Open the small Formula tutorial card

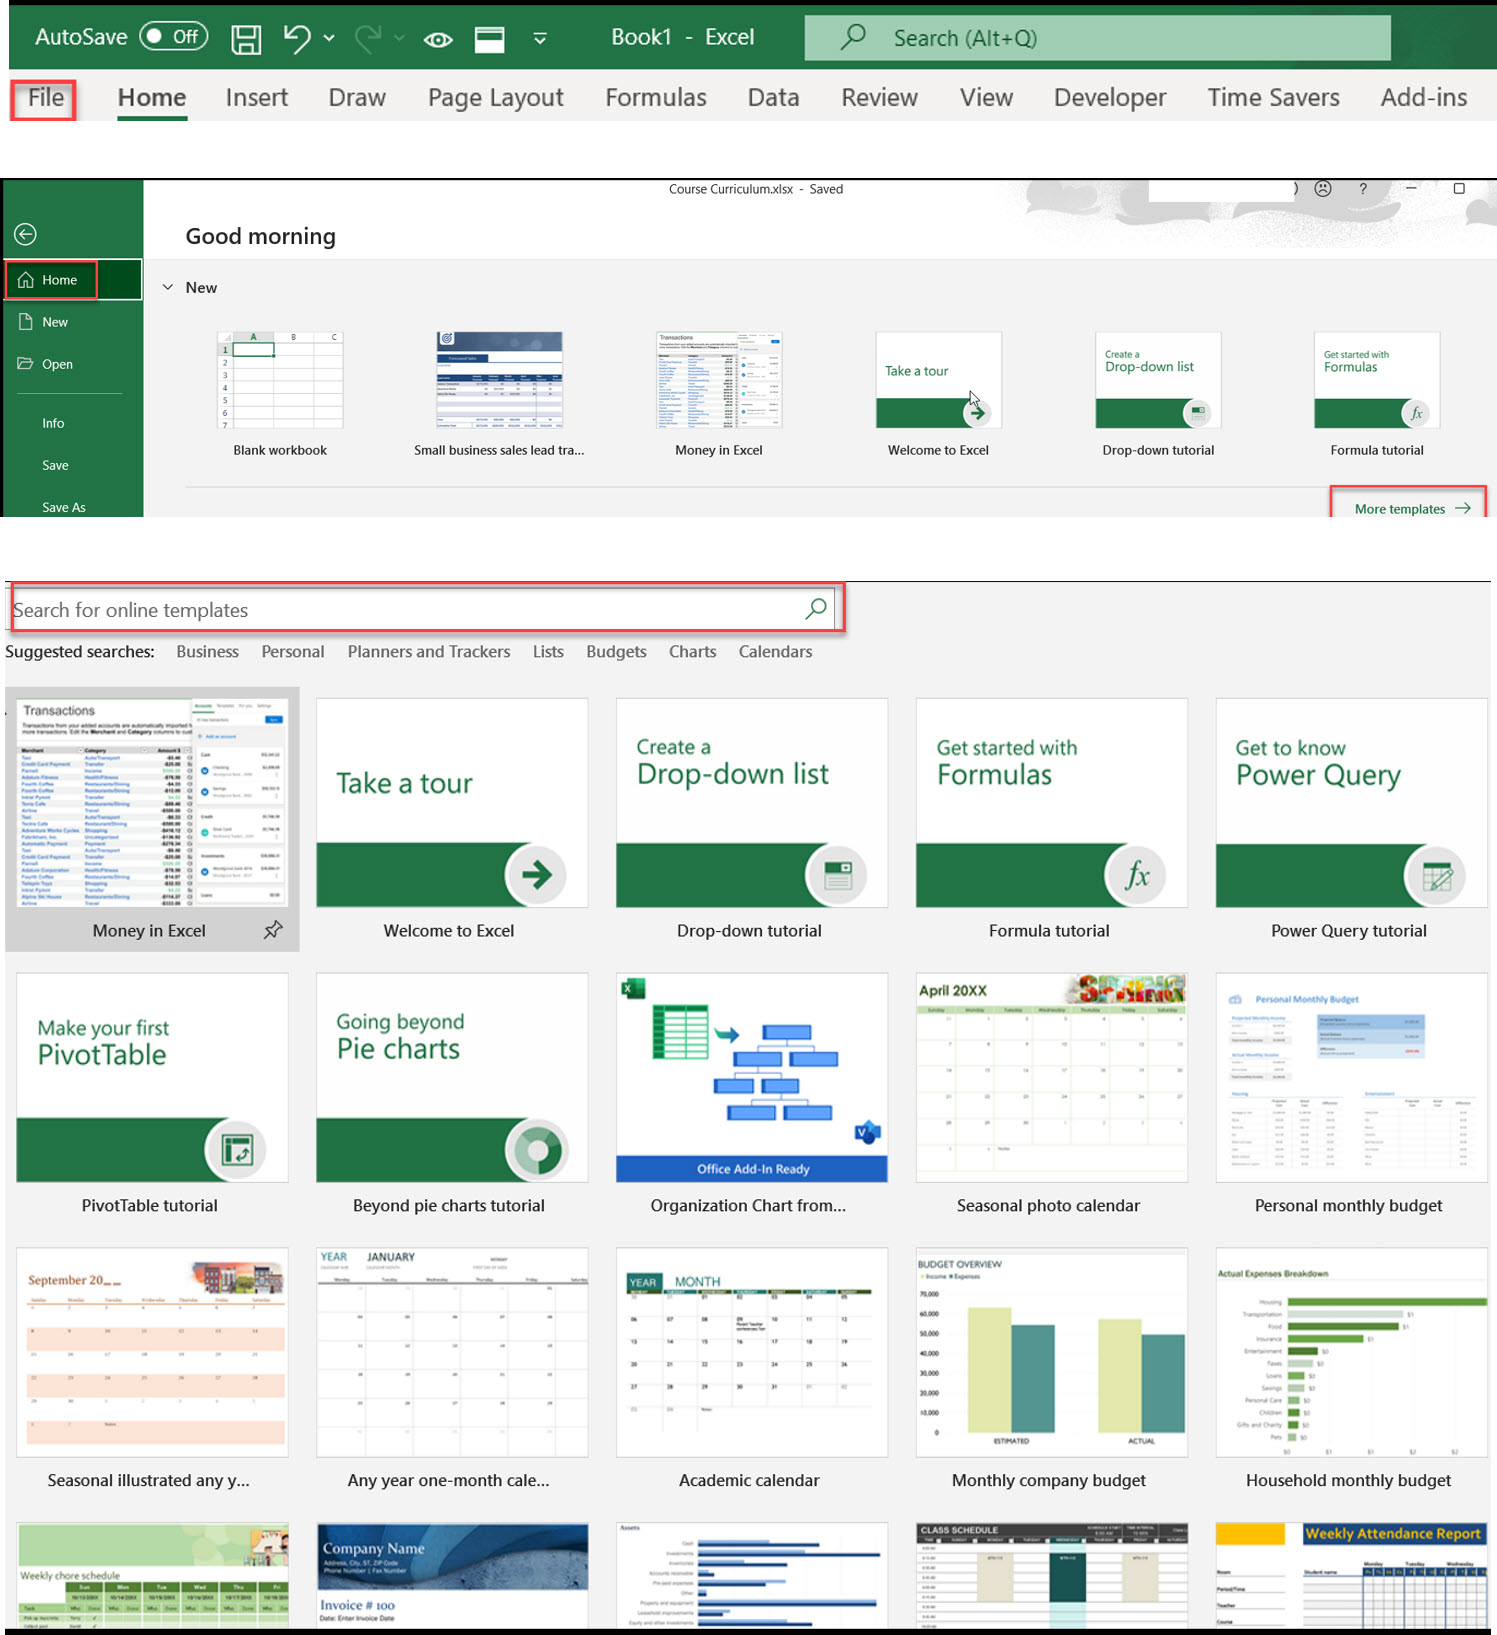point(1377,380)
